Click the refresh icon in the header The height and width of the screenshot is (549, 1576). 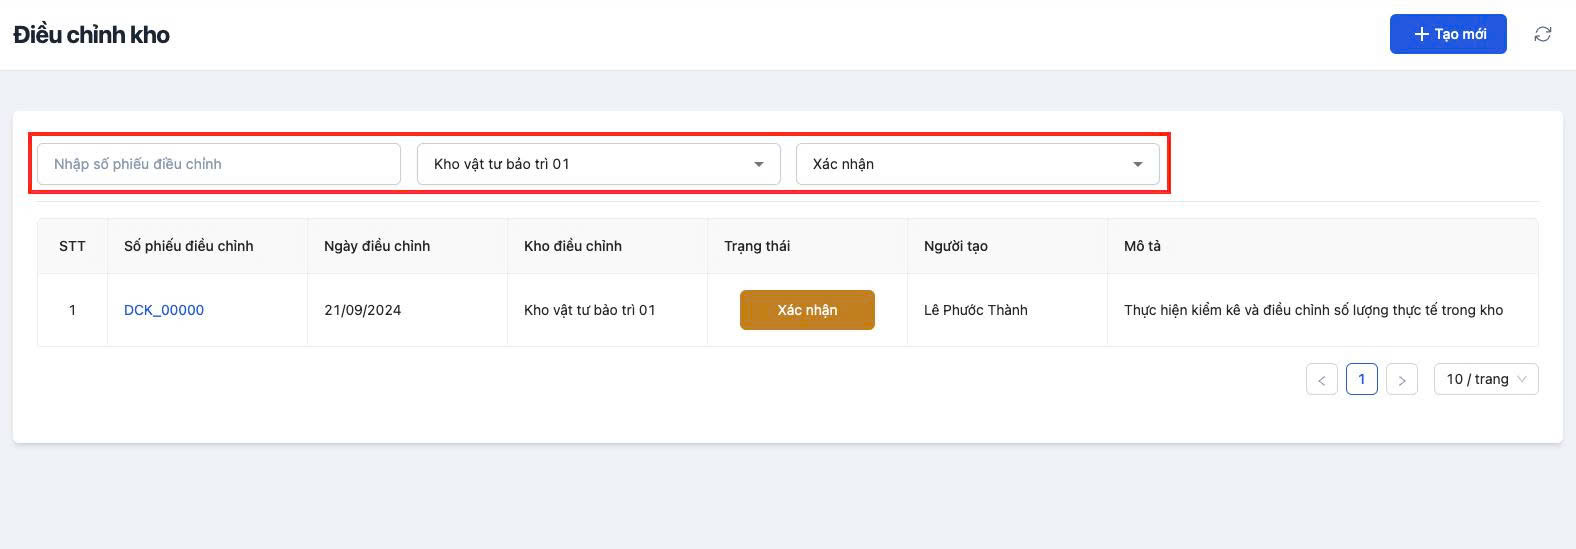click(1543, 34)
